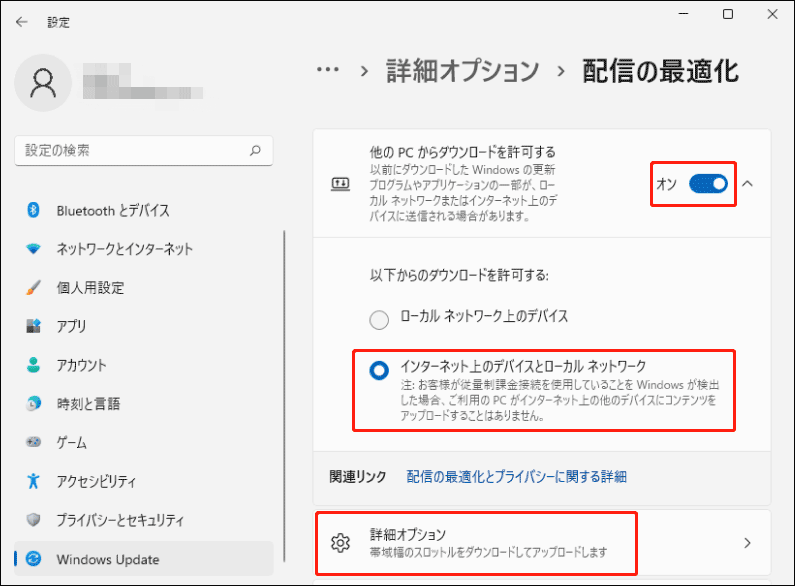The height and width of the screenshot is (586, 795).
Task: Select ローカル ネットワーク上のデバイス radio button
Action: 379,320
